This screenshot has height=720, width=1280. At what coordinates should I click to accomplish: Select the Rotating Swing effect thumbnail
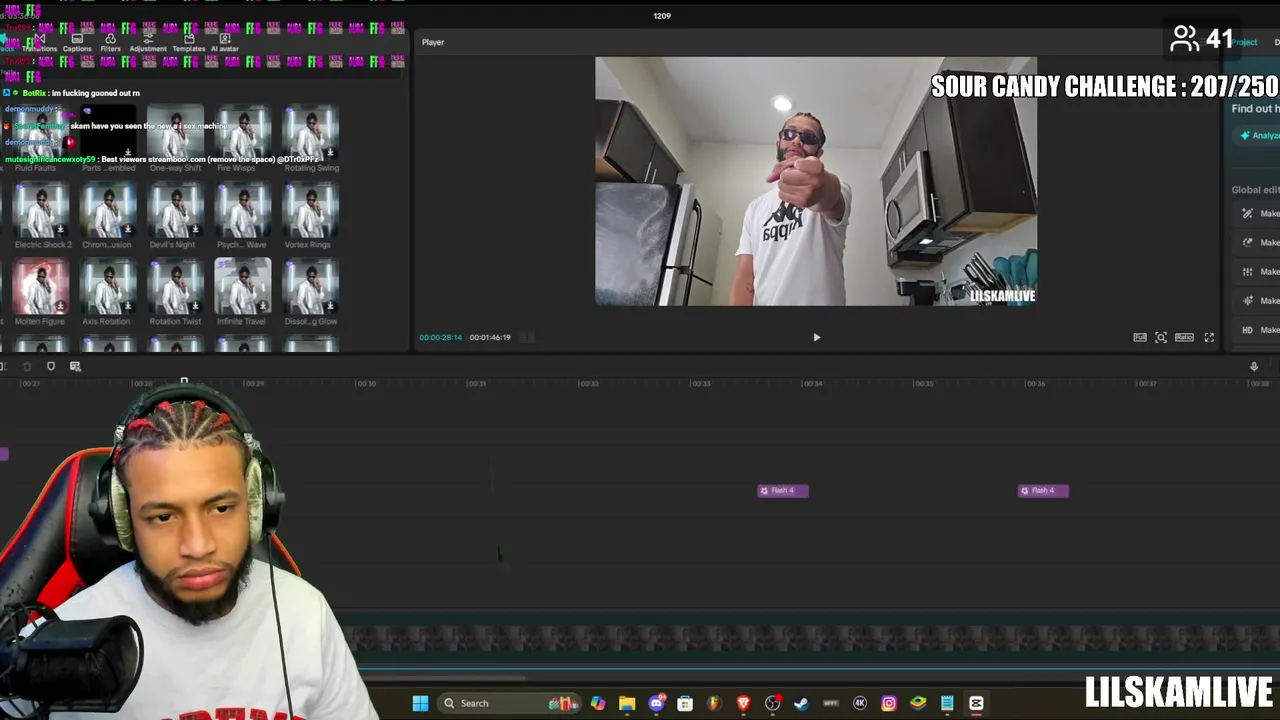(311, 134)
